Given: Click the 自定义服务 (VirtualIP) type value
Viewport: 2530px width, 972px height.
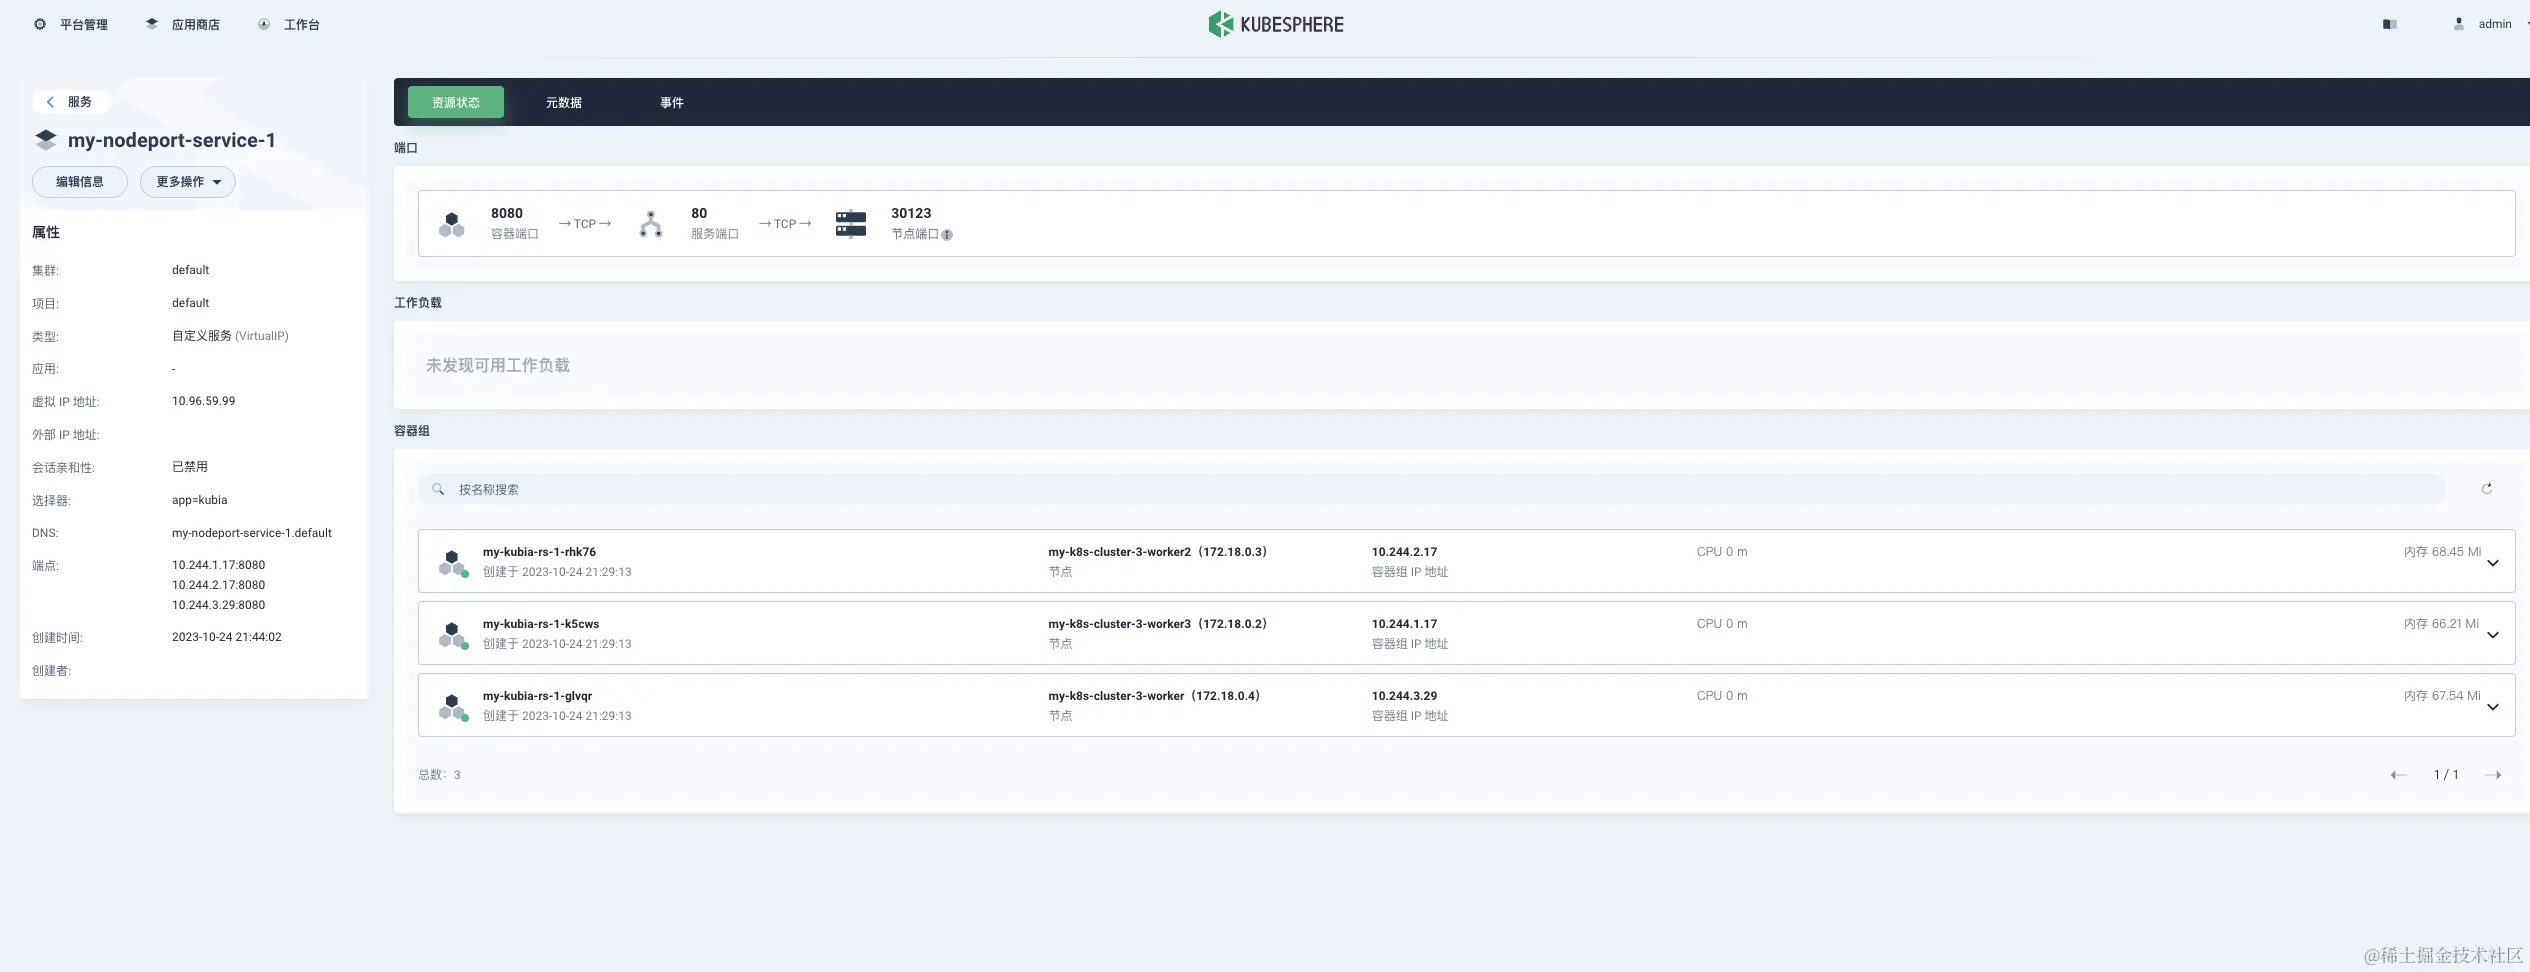Looking at the screenshot, I should click(x=230, y=336).
